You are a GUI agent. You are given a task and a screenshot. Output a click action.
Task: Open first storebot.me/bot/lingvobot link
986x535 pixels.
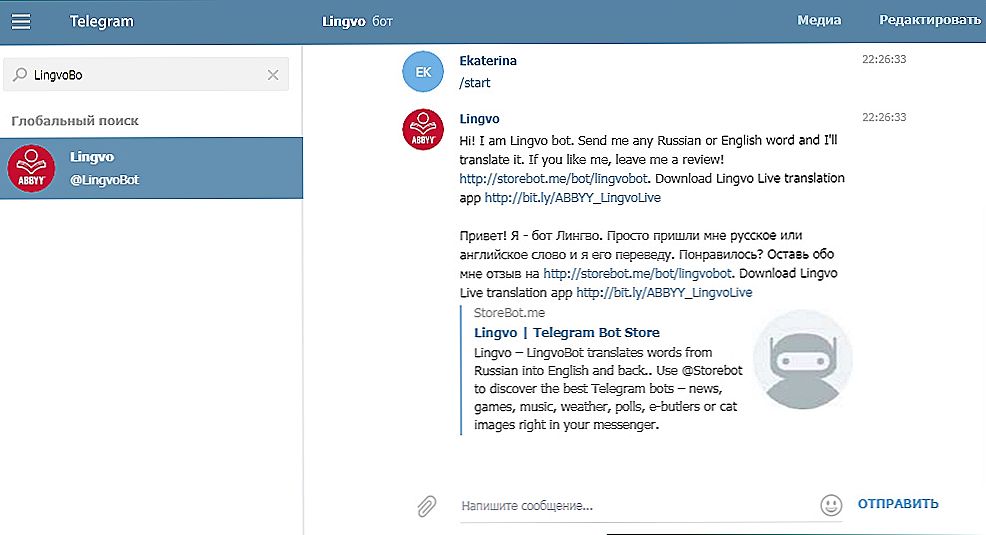pos(553,179)
